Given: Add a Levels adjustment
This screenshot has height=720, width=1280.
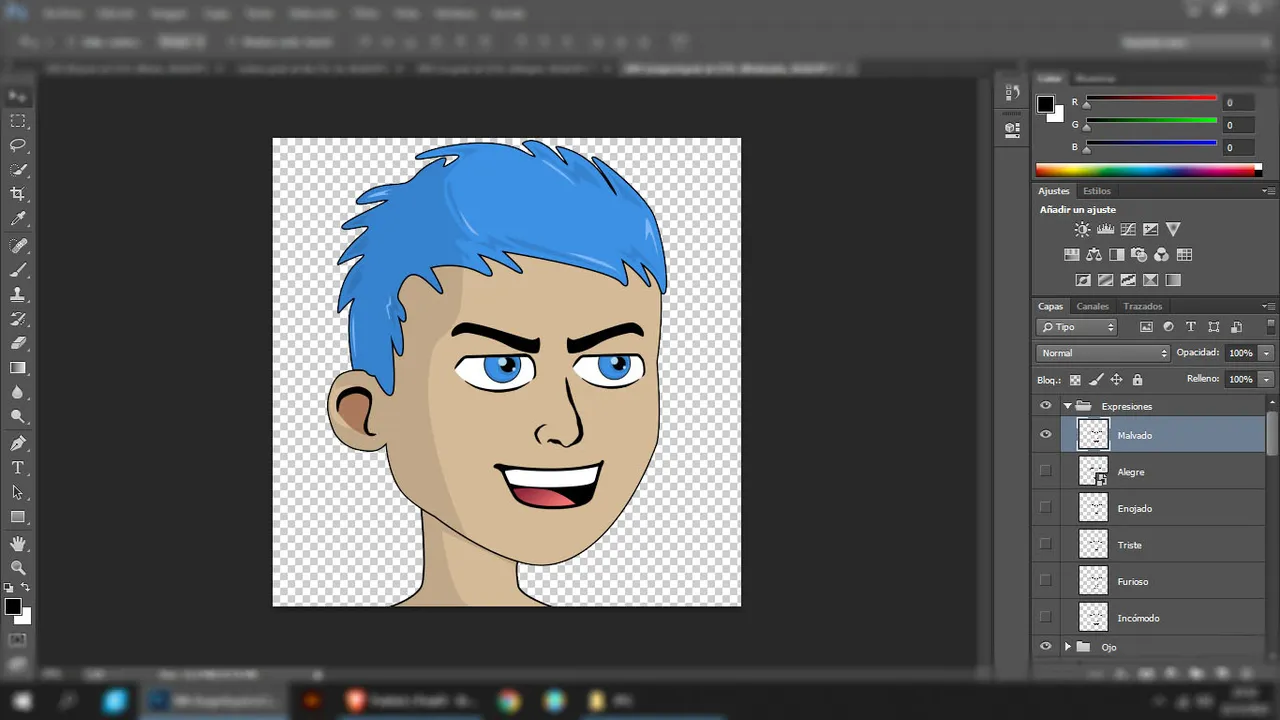Looking at the screenshot, I should pyautogui.click(x=1105, y=229).
